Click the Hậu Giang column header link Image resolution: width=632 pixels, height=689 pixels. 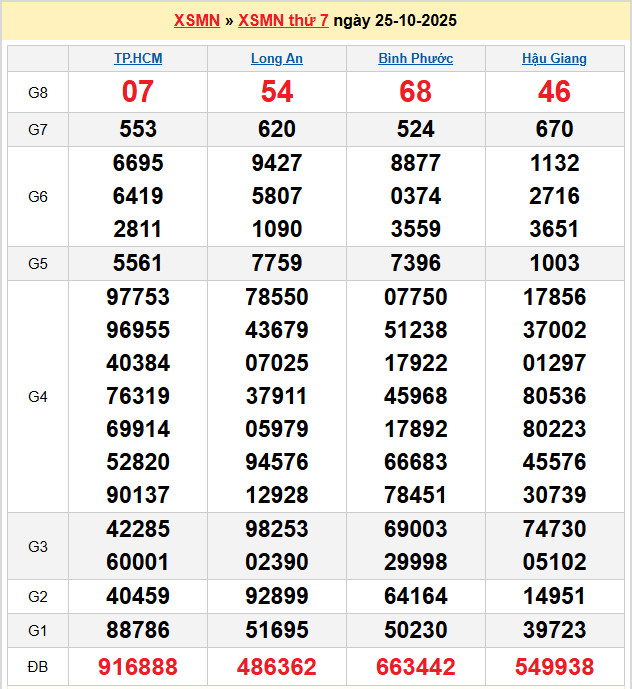coord(554,59)
